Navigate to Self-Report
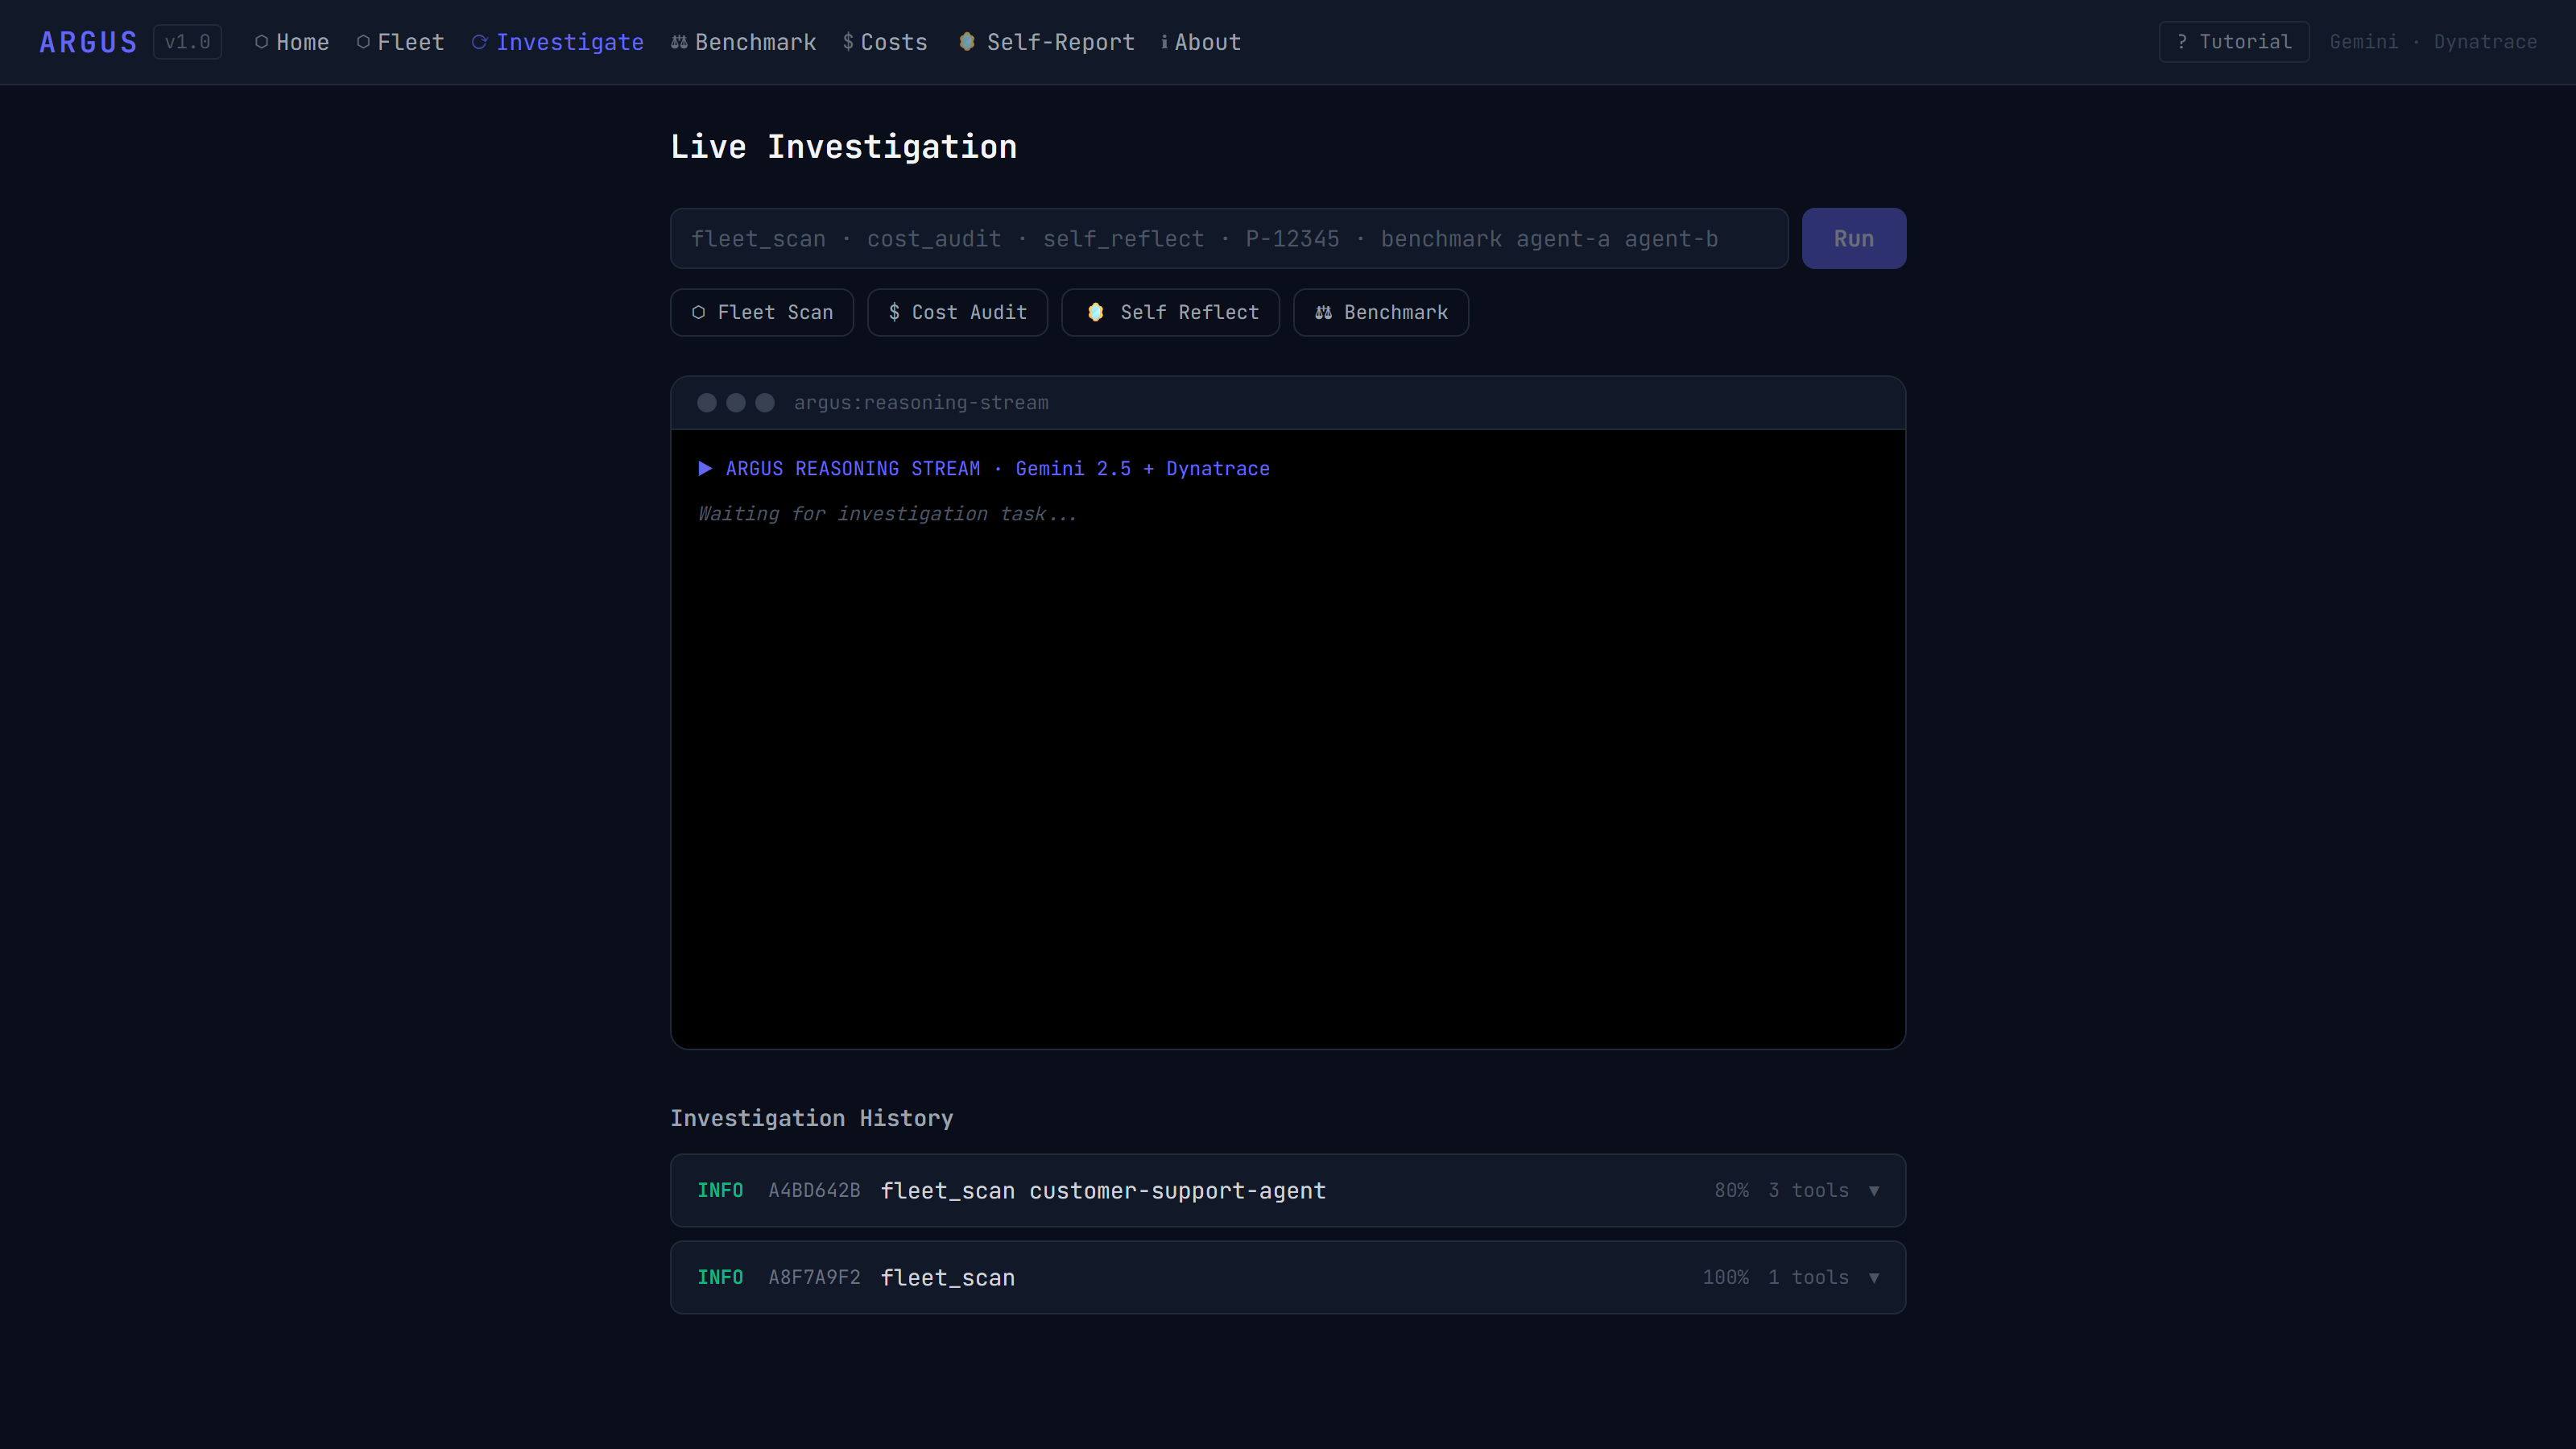Screen dimensions: 2576x1449 [x=1047, y=42]
